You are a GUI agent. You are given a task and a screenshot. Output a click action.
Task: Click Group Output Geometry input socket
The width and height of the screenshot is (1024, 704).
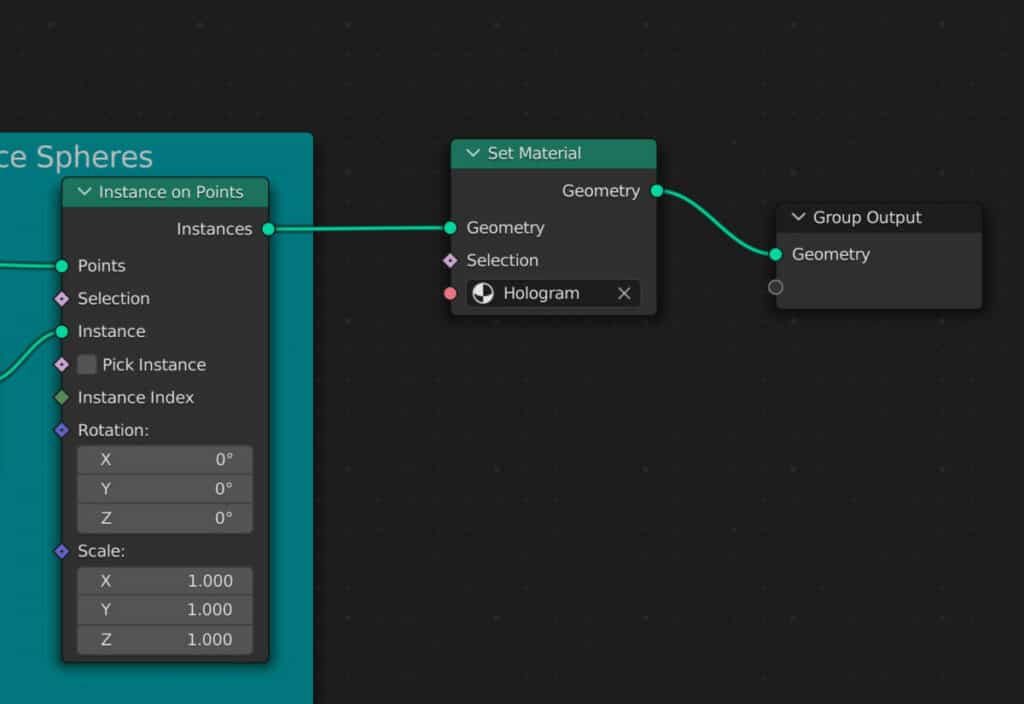click(x=775, y=254)
